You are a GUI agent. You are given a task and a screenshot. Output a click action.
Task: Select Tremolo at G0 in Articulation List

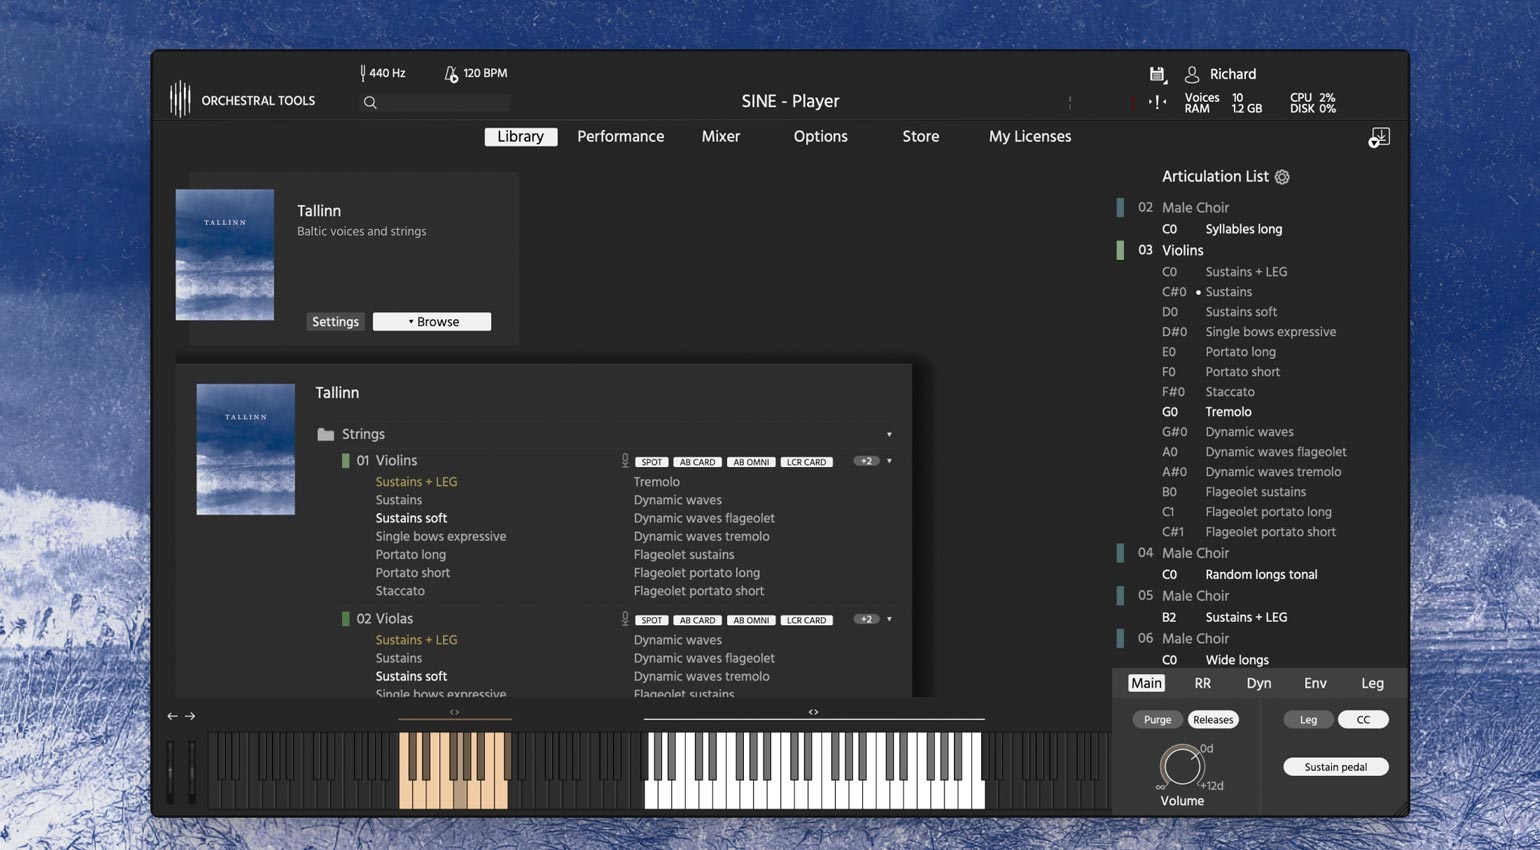coord(1228,412)
